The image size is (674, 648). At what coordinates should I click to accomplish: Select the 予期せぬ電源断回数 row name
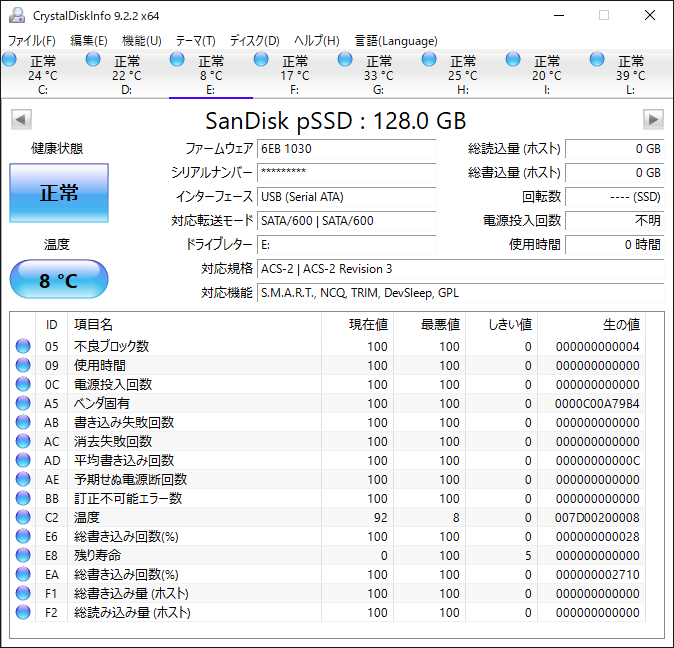pyautogui.click(x=130, y=479)
